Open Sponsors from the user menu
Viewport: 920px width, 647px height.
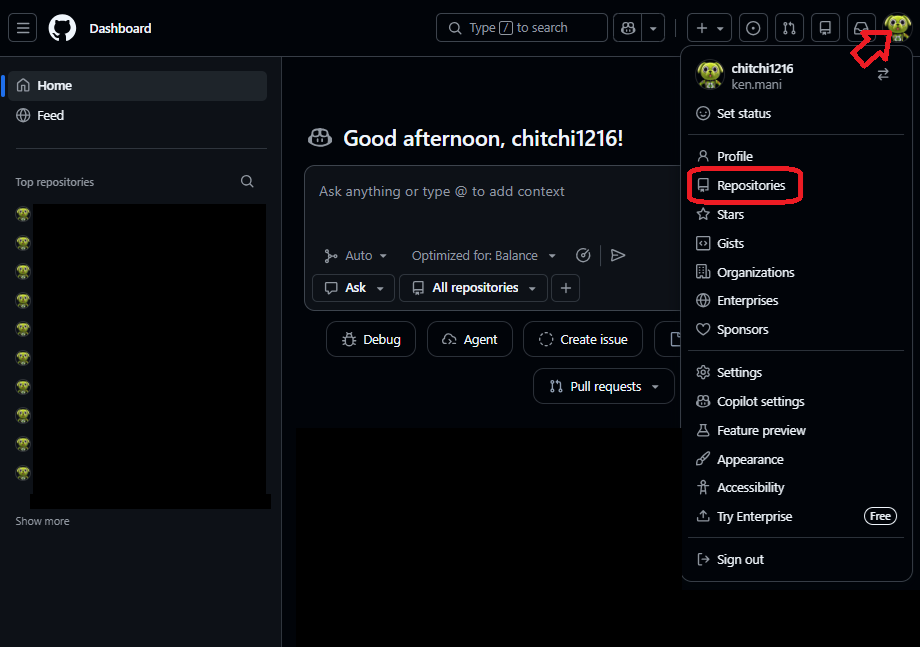coord(796,330)
